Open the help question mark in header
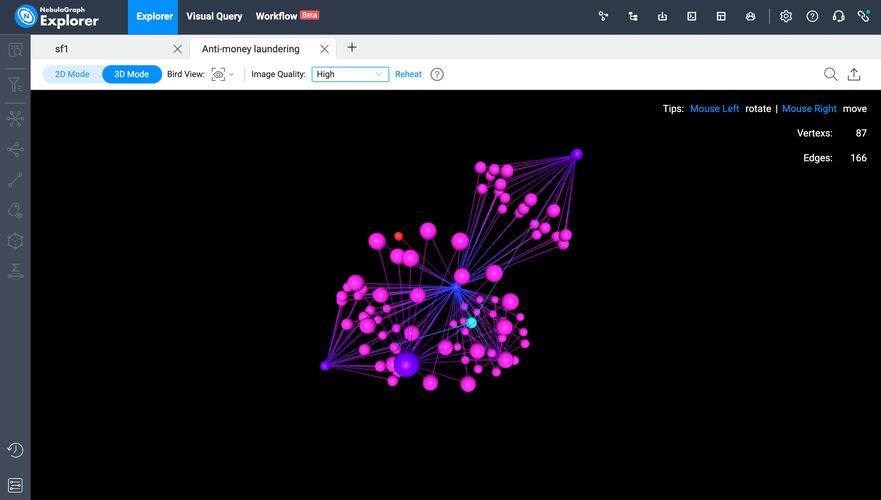Screen dimensions: 881x500 pos(812,16)
